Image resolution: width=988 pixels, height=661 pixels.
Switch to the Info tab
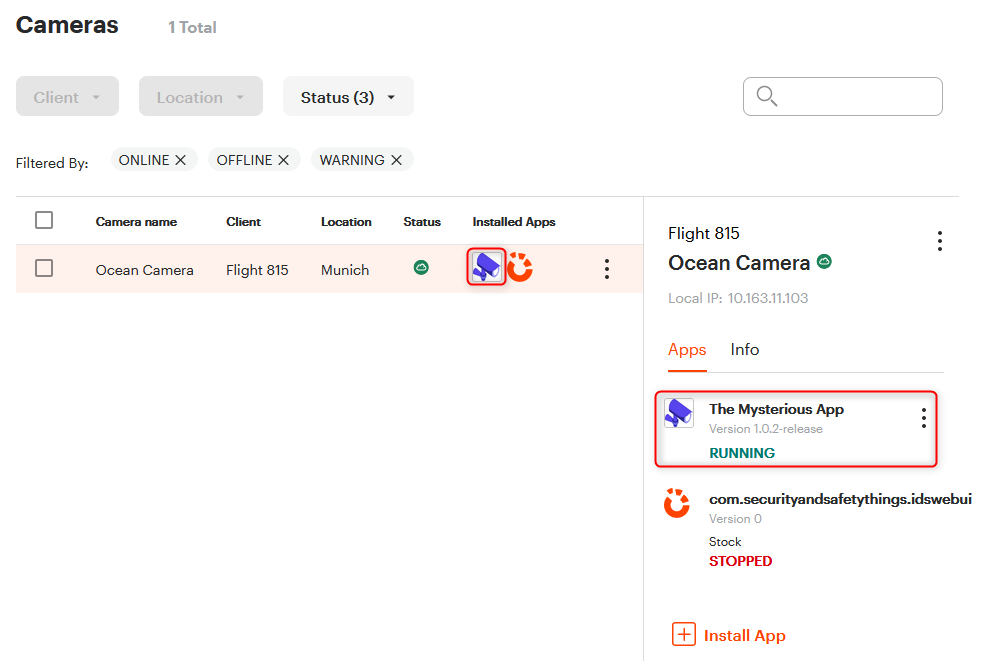(744, 350)
